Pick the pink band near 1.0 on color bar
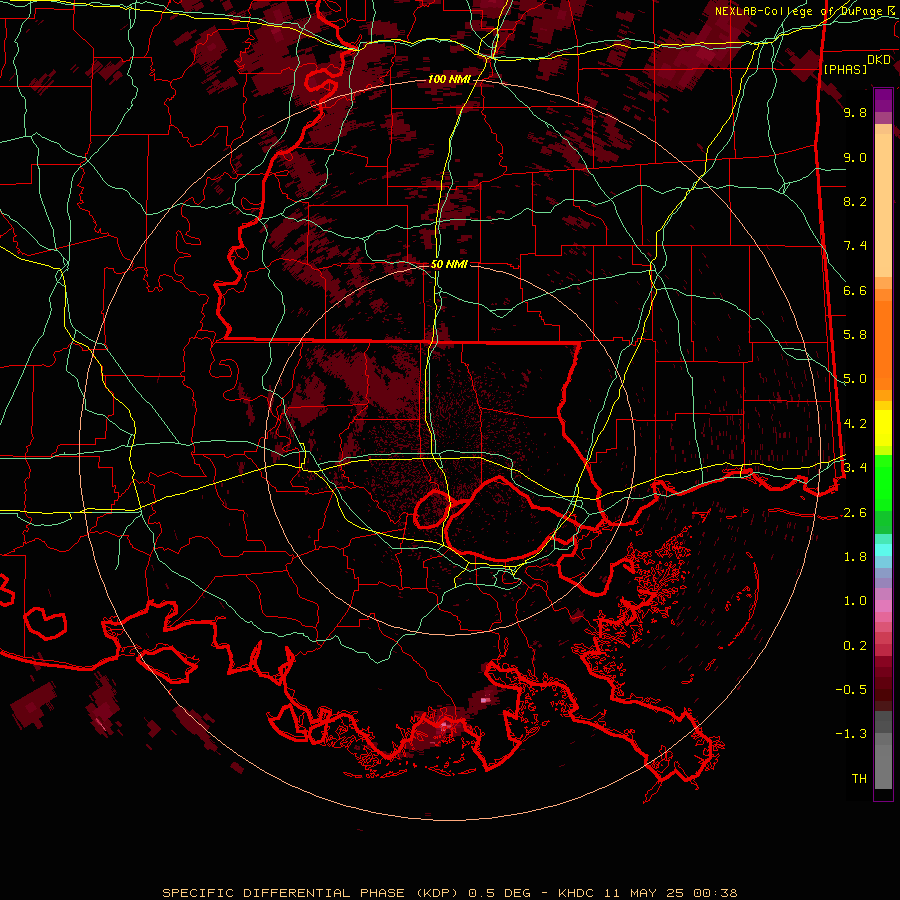Image resolution: width=900 pixels, height=900 pixels. pyautogui.click(x=883, y=606)
